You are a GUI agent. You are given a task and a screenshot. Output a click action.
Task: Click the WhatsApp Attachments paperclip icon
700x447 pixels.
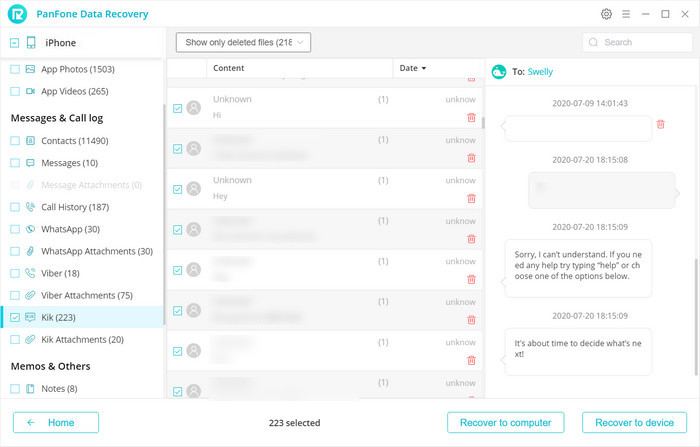[x=30, y=251]
